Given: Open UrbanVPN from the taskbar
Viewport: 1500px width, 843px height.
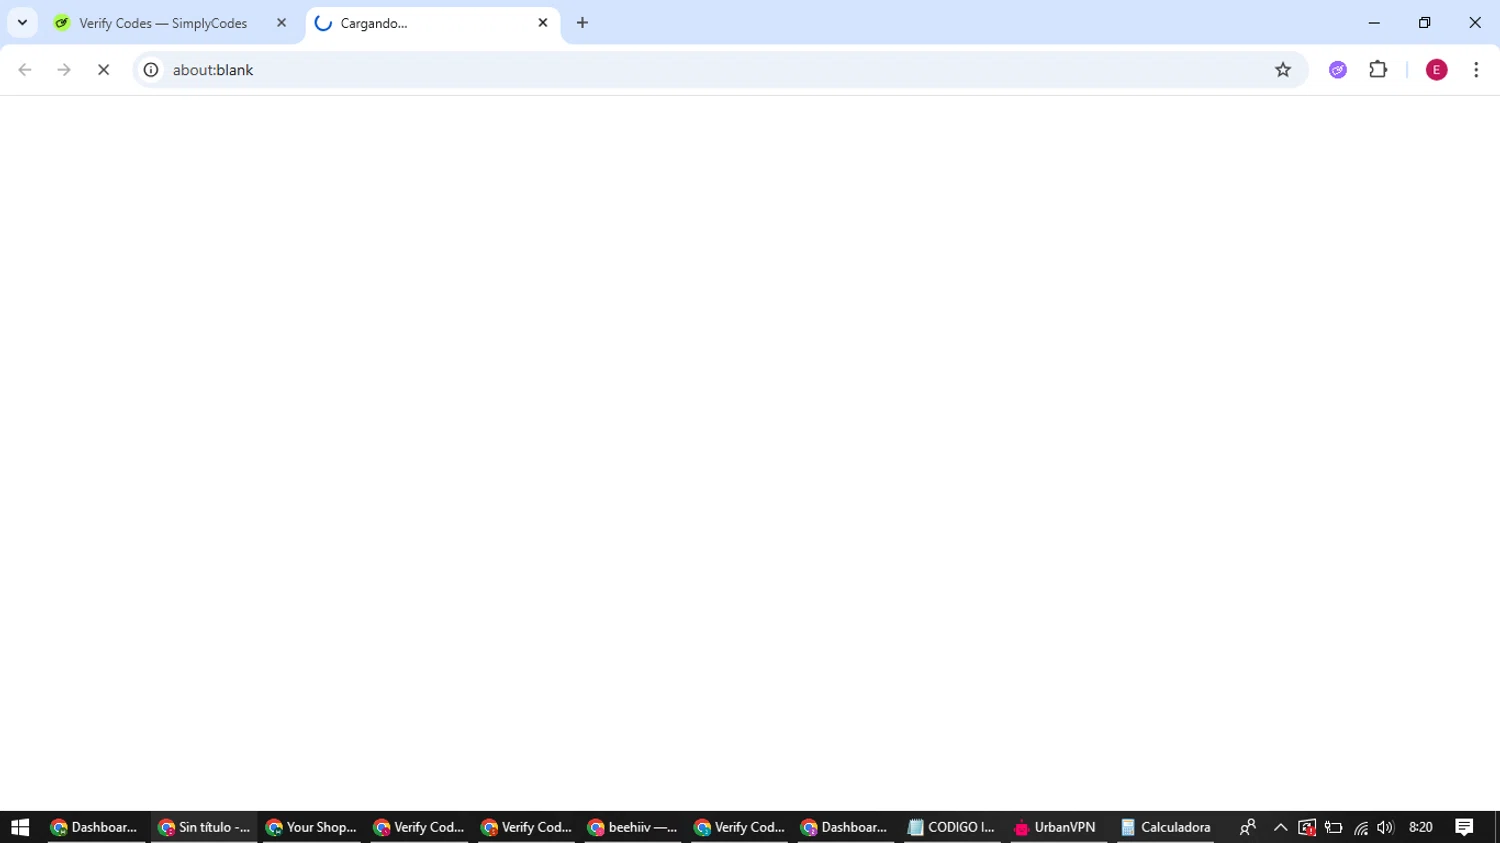Looking at the screenshot, I should (x=1056, y=827).
